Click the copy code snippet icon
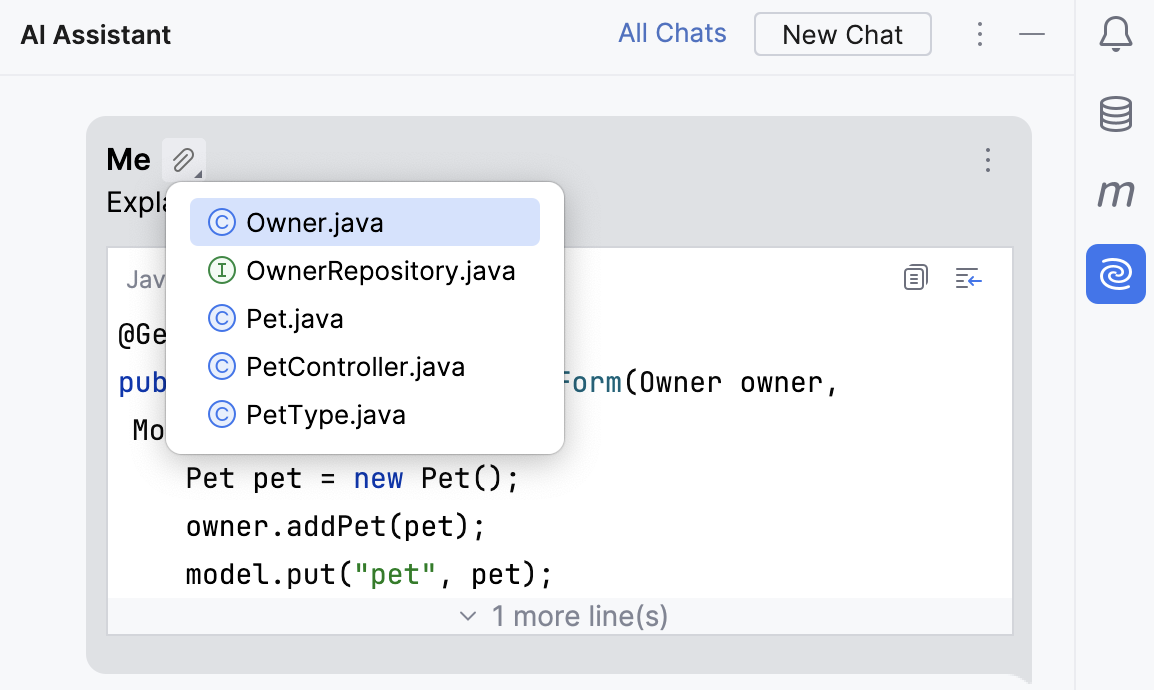This screenshot has width=1154, height=690. click(x=915, y=278)
